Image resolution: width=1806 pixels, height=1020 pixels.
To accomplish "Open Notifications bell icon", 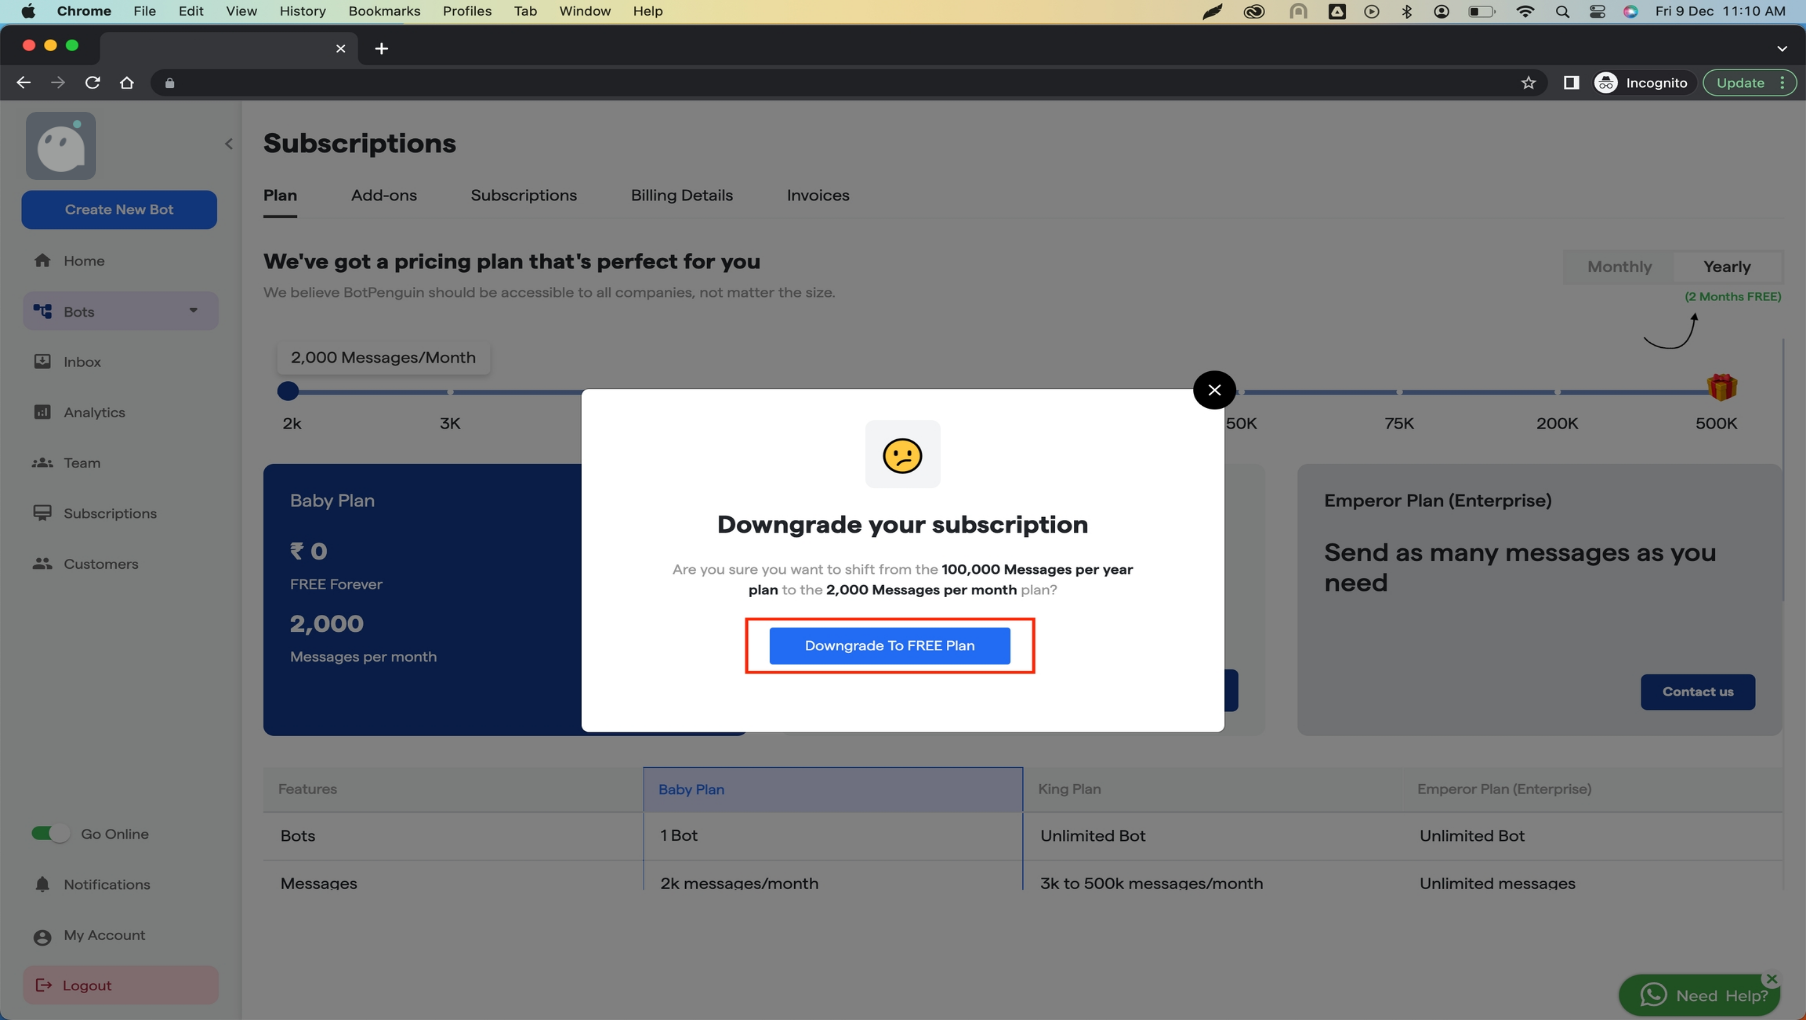I will 43,885.
